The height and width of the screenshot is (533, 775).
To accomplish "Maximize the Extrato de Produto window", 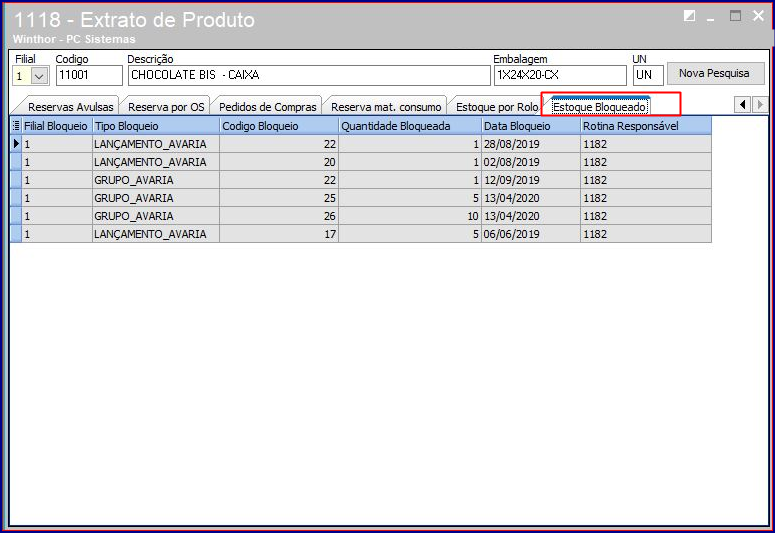I will point(735,16).
